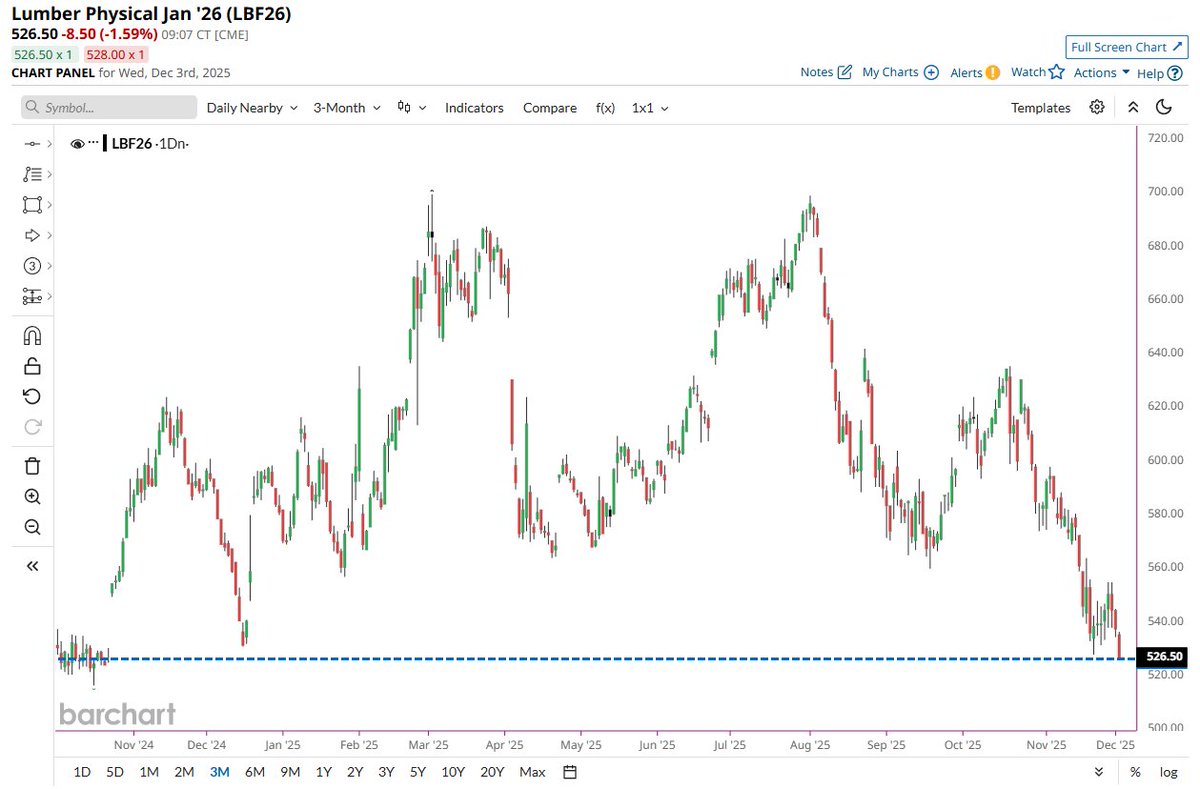Image resolution: width=1200 pixels, height=789 pixels.
Task: Select the arrow marker tool
Action: pos(32,235)
